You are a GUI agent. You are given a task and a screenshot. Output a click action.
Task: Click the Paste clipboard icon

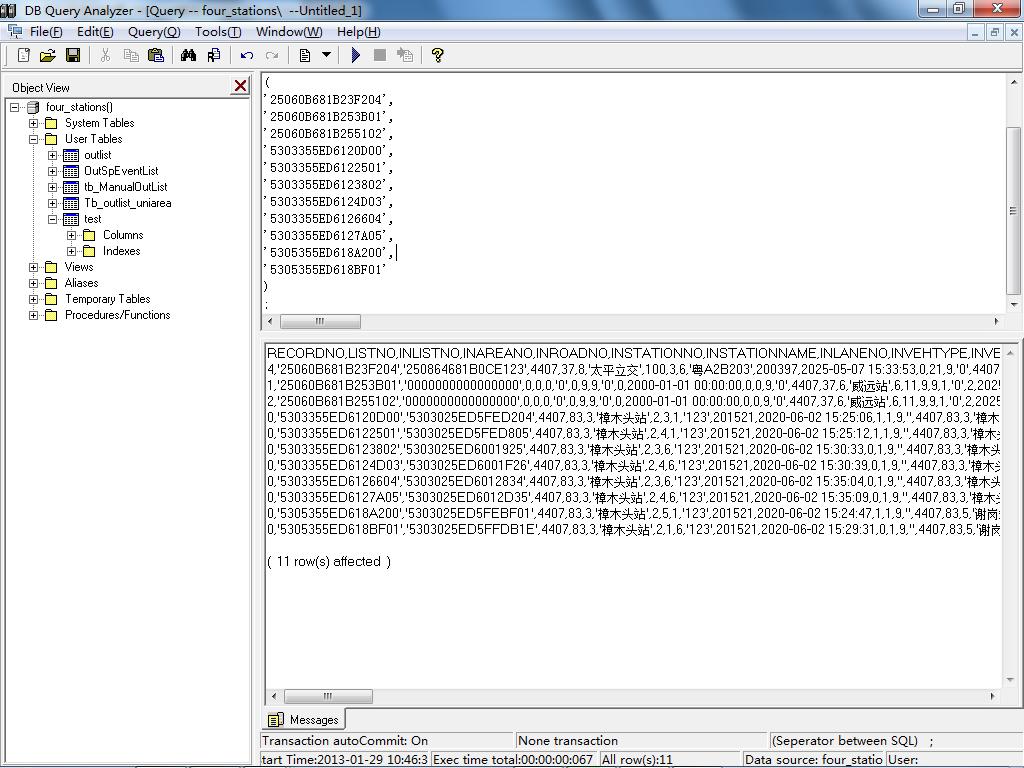155,56
